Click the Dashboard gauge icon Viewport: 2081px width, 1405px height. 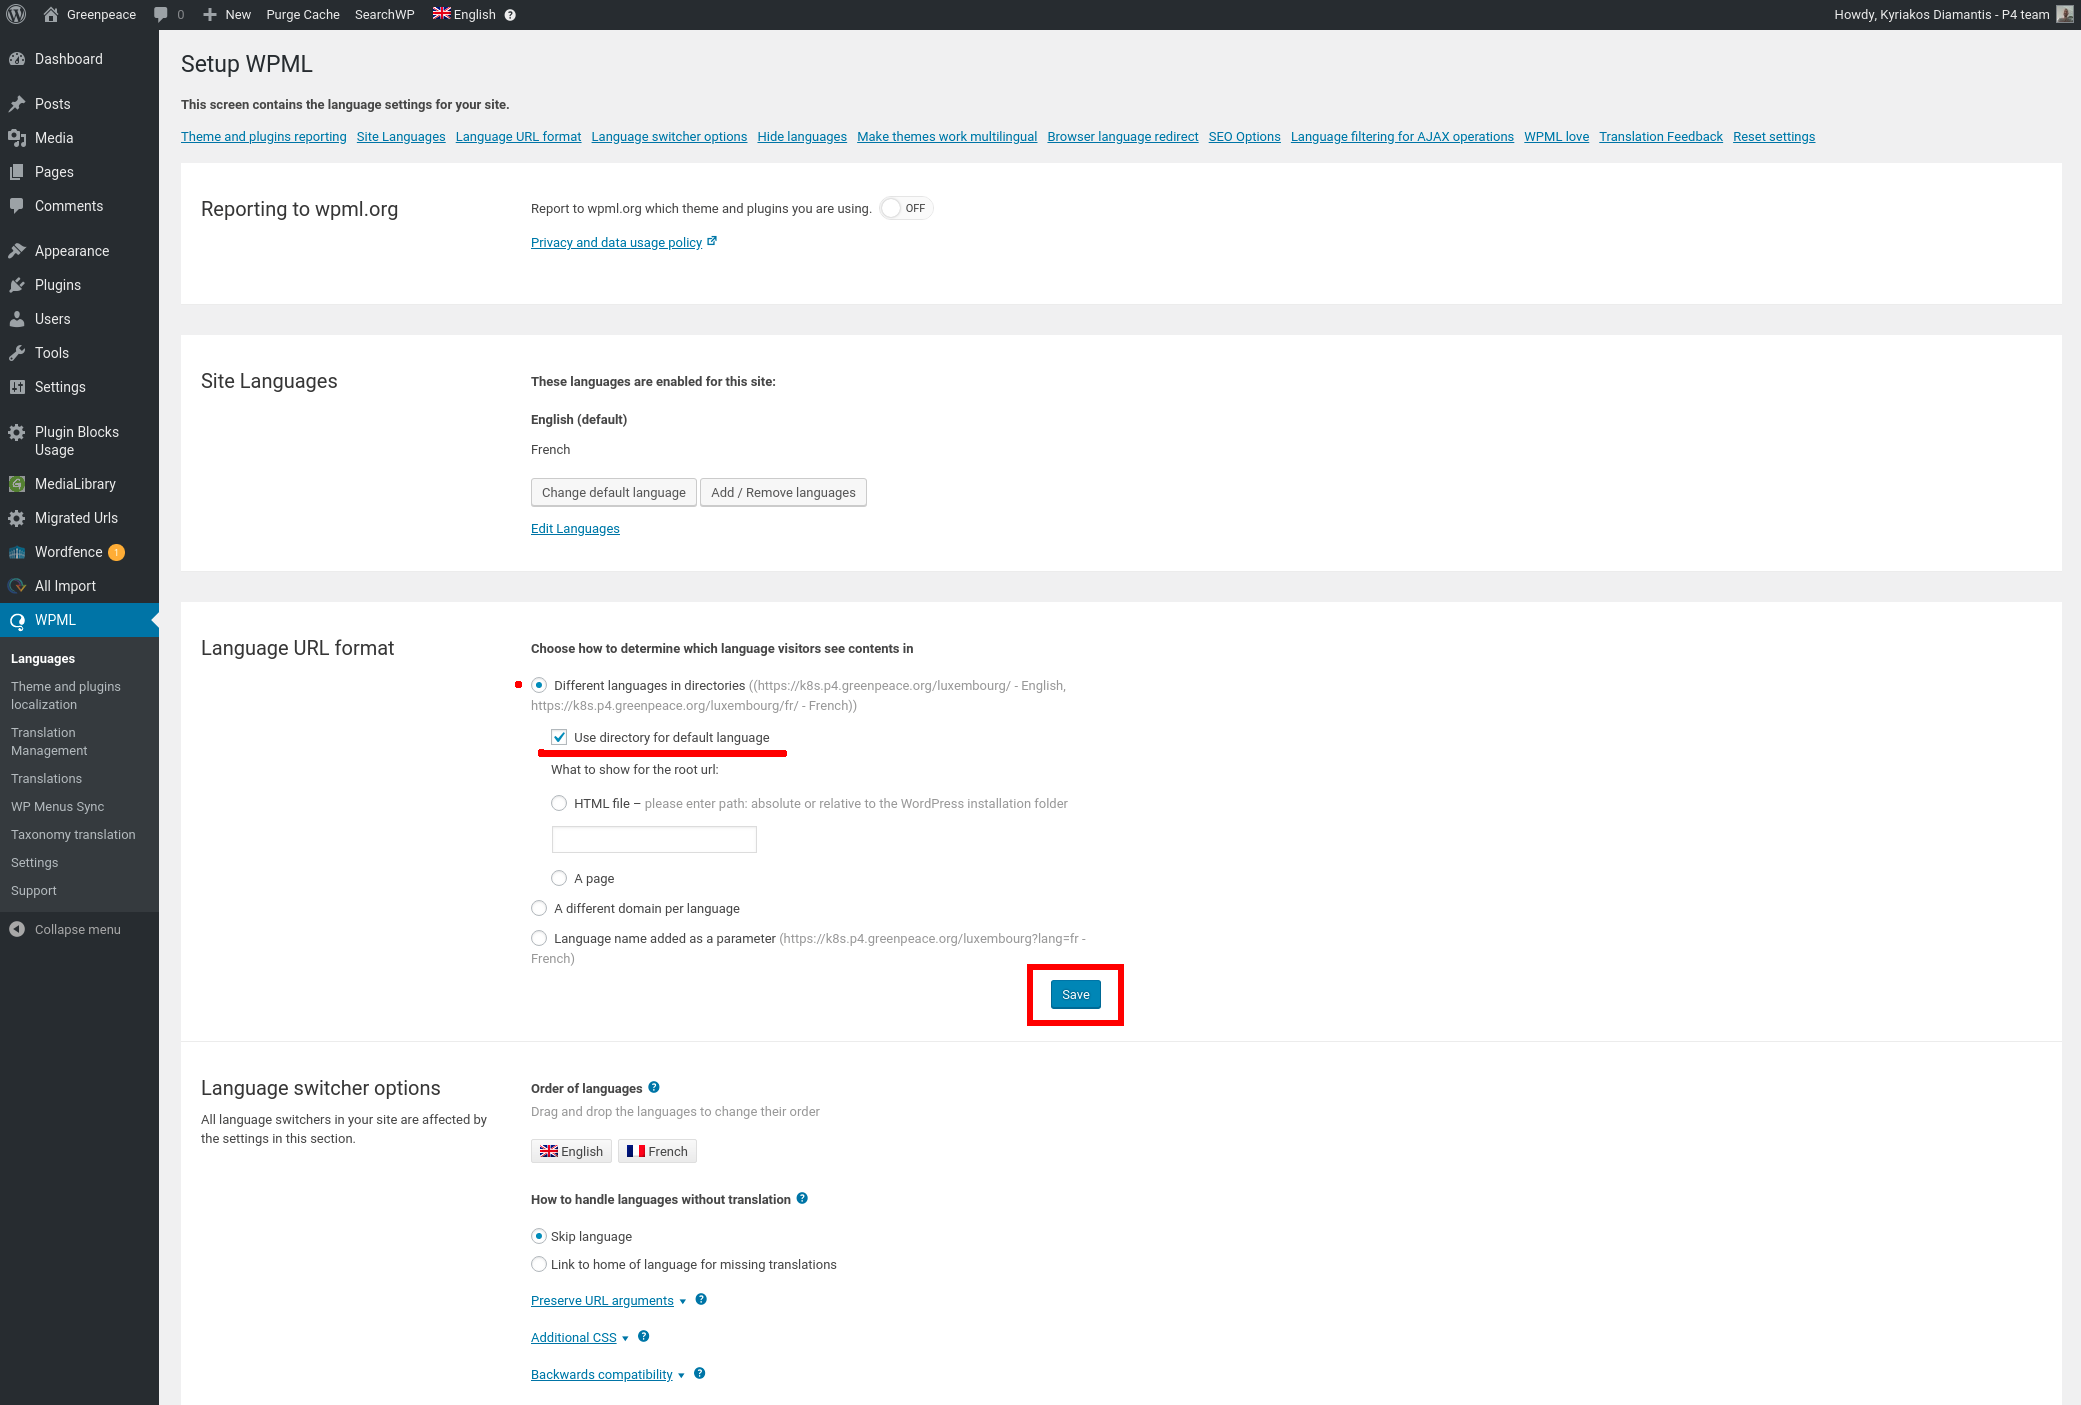pos(17,59)
